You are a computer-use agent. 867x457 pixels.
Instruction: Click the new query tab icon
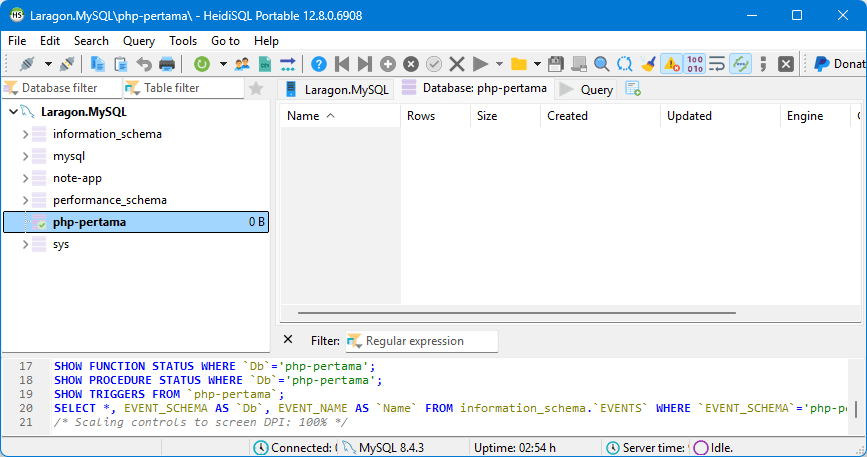click(633, 88)
